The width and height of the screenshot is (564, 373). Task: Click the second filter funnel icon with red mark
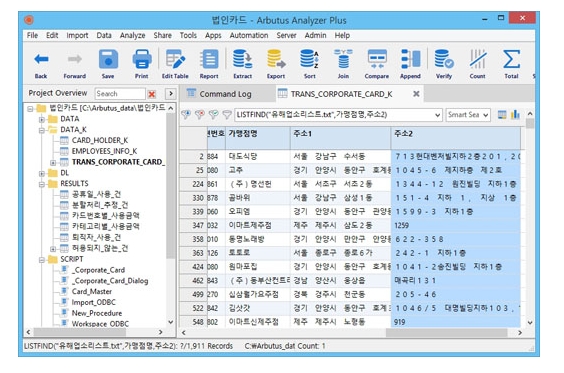(x=200, y=115)
